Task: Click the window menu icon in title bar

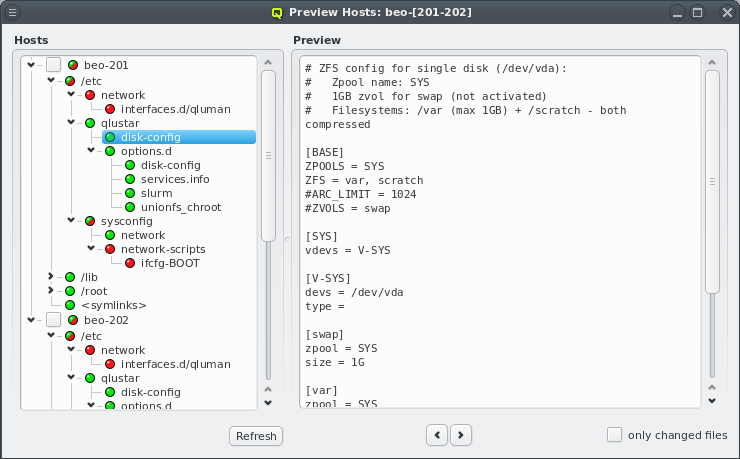Action: click(x=13, y=13)
